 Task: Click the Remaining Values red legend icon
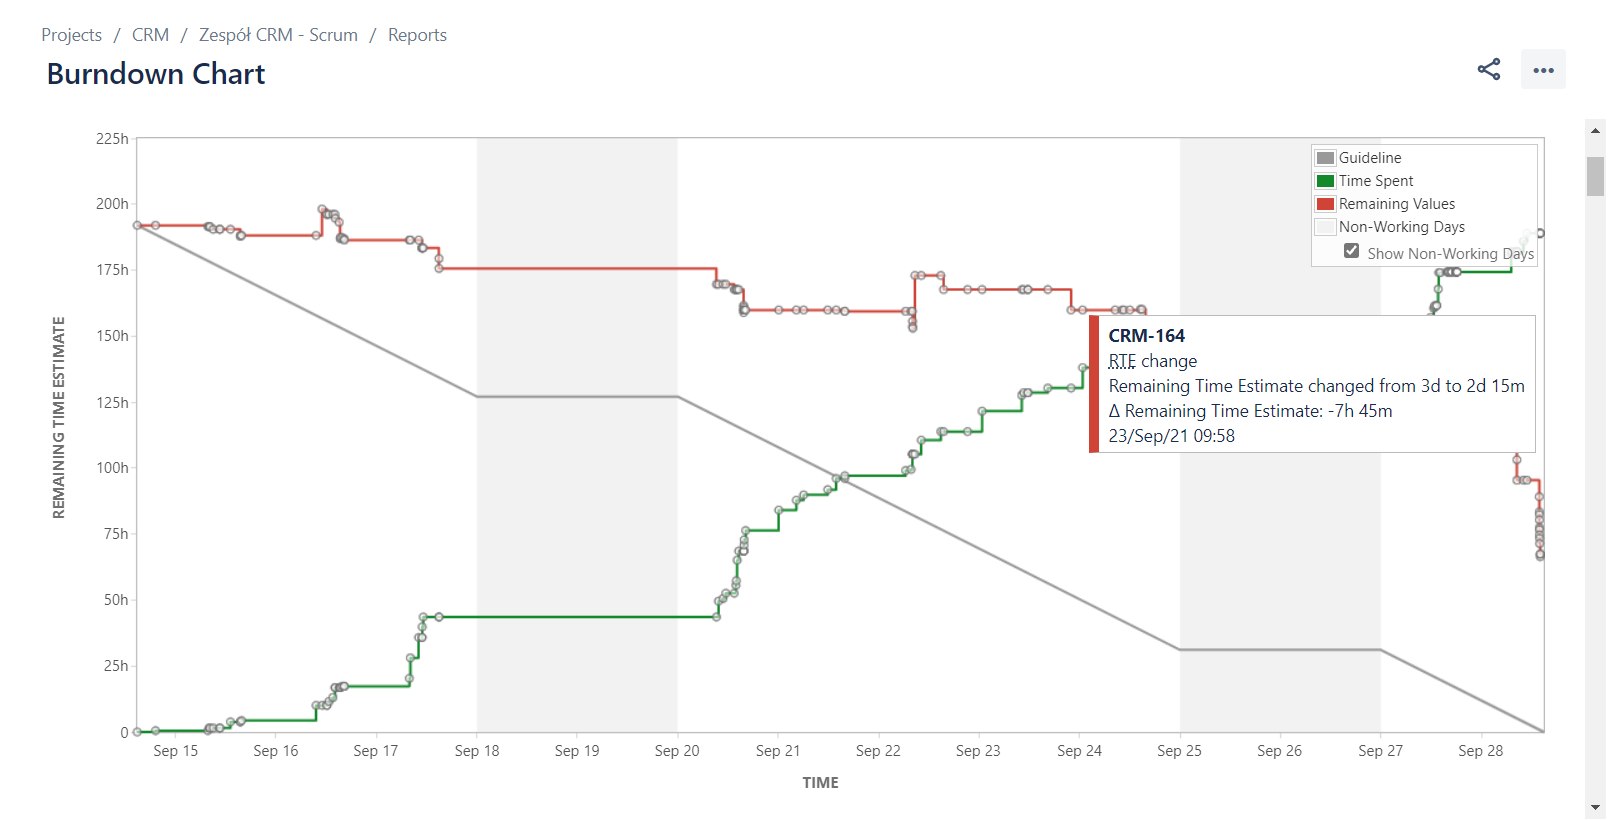click(x=1324, y=203)
